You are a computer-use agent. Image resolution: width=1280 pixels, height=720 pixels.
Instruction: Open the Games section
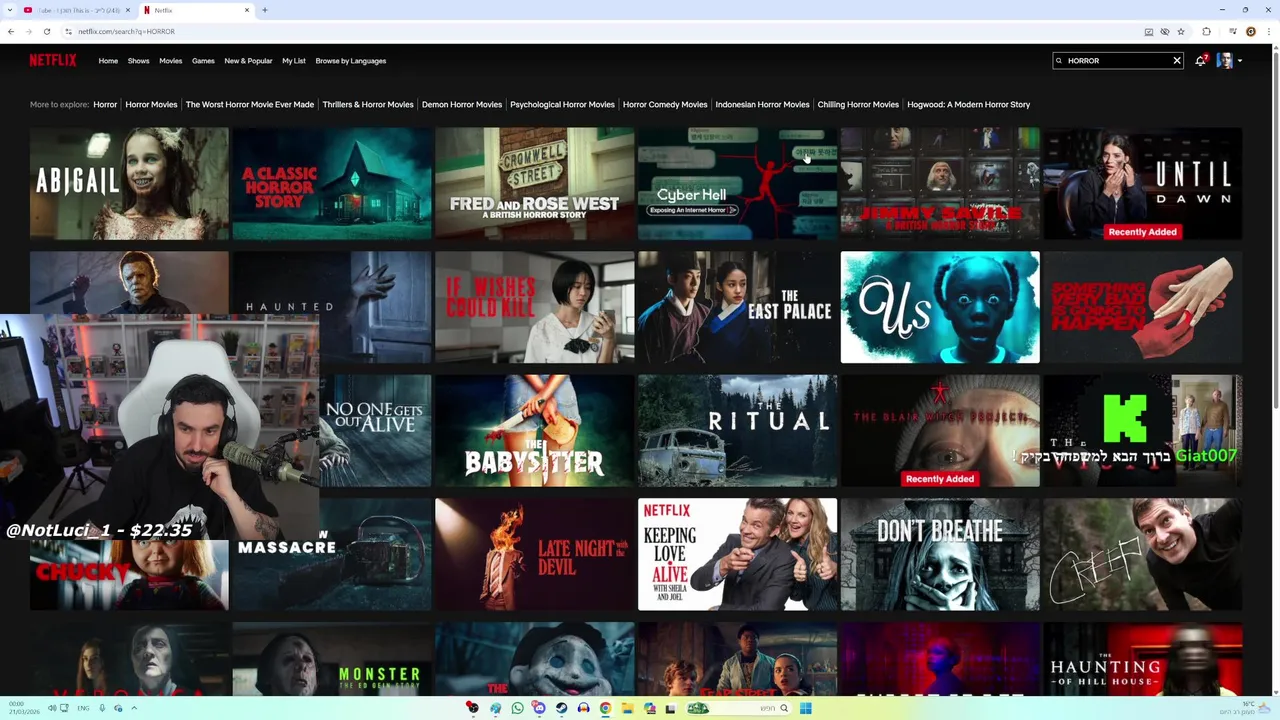click(x=203, y=61)
